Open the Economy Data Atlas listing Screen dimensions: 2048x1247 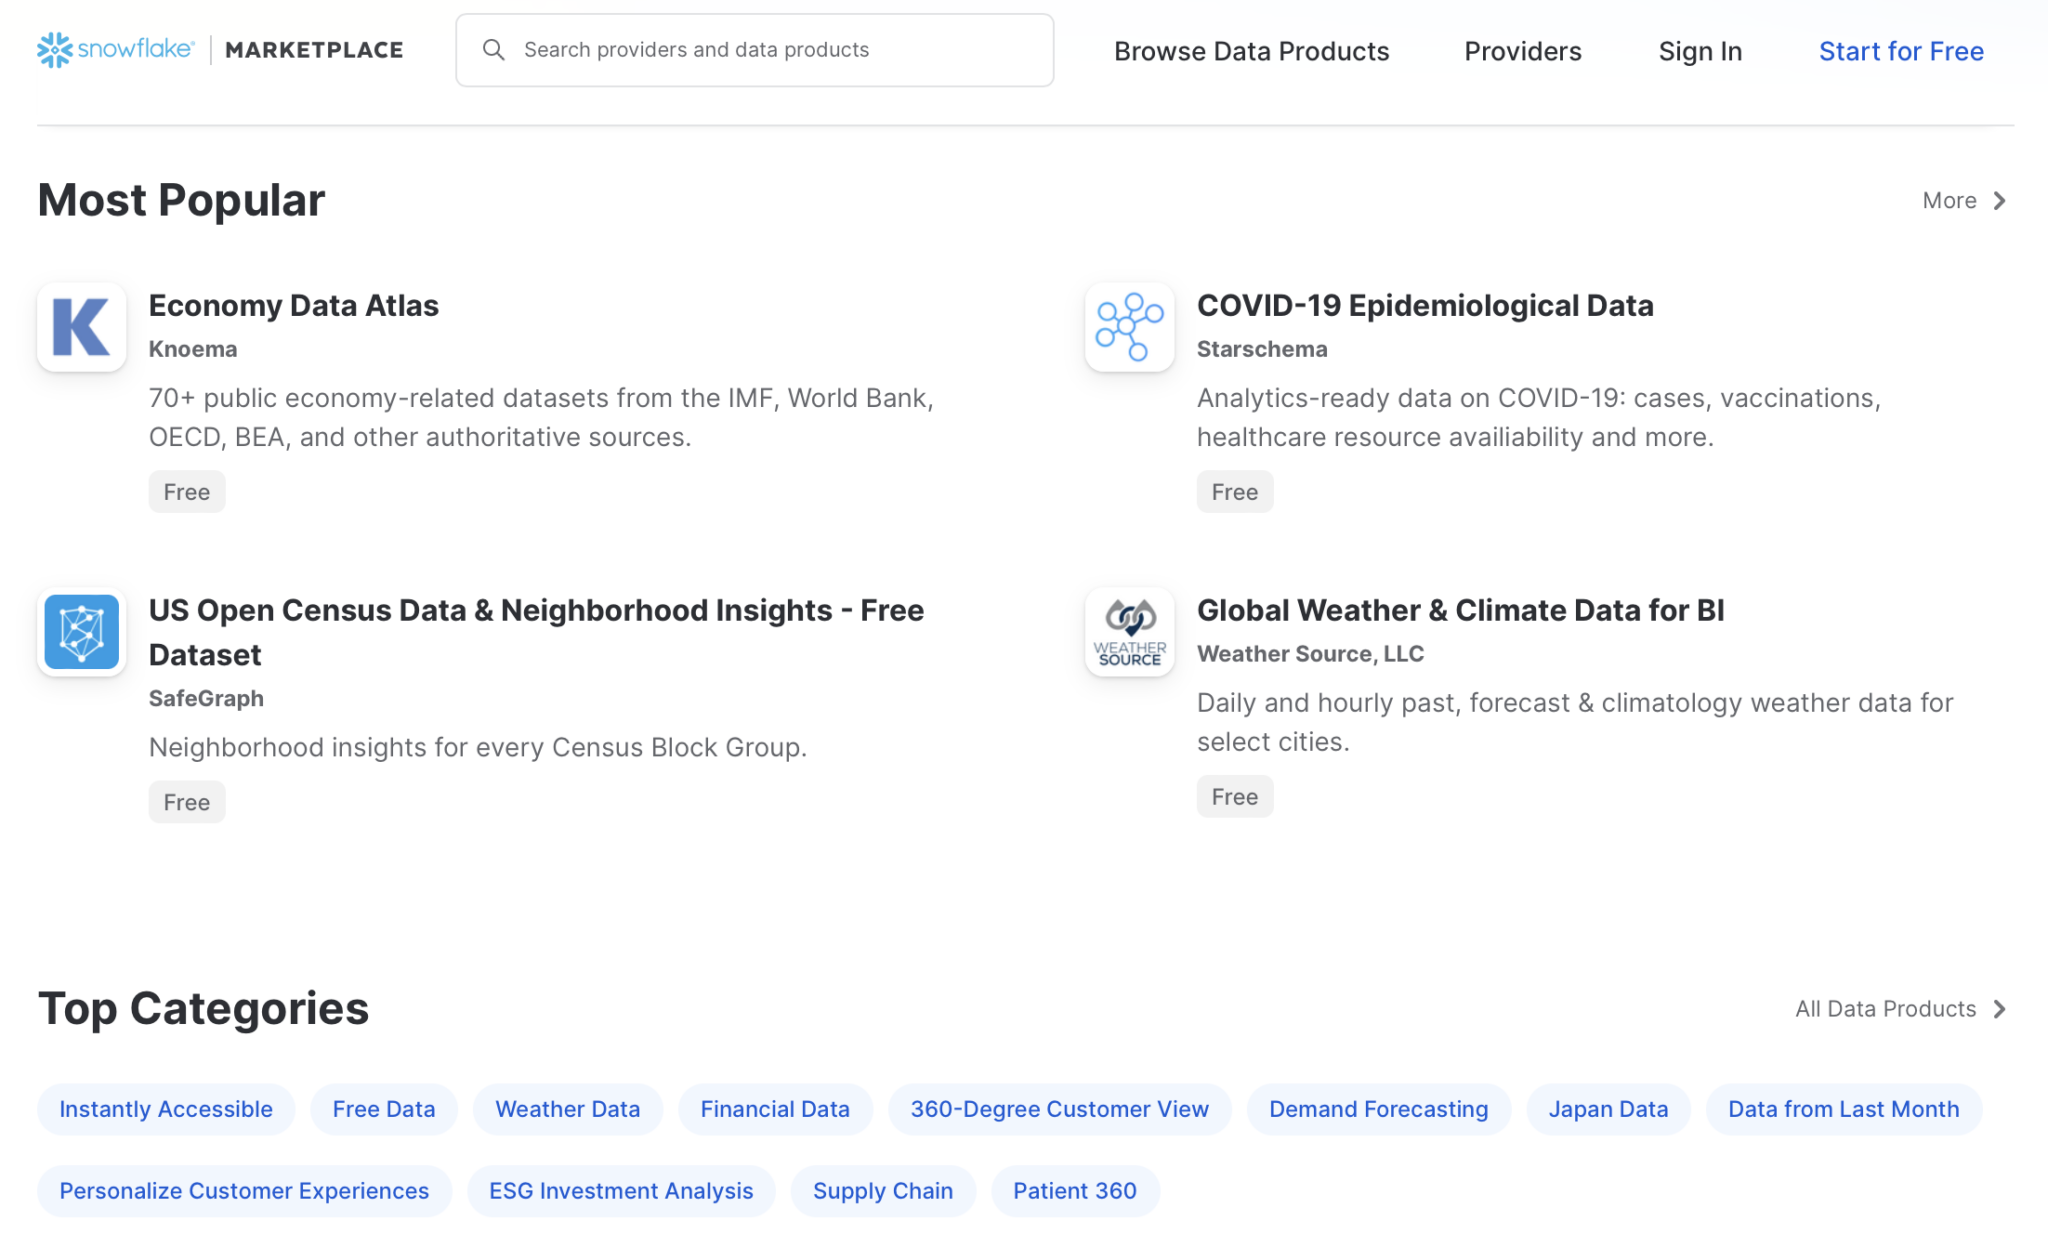pyautogui.click(x=293, y=305)
